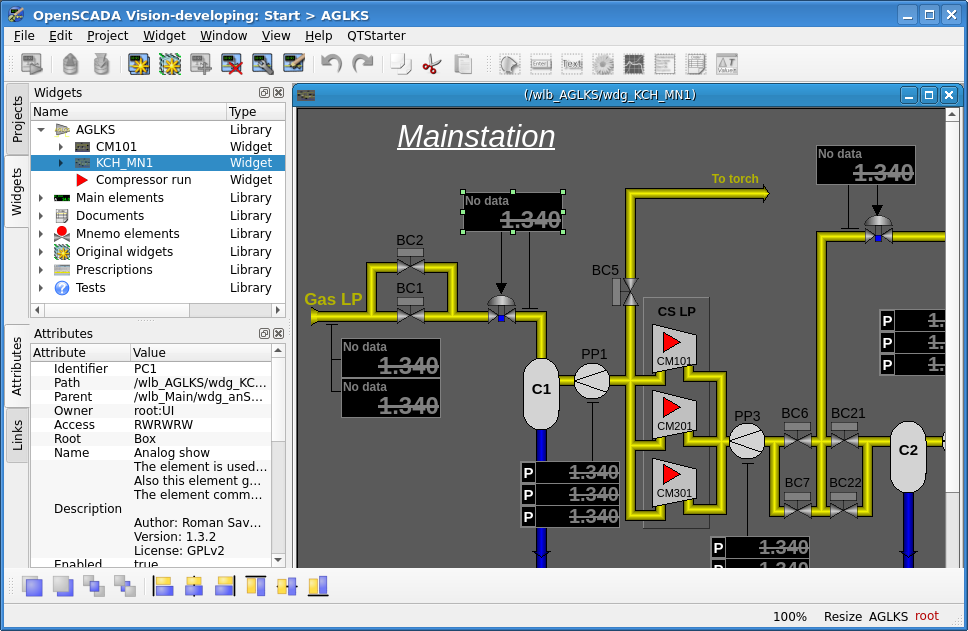Open the QTStarter menu

(x=376, y=35)
